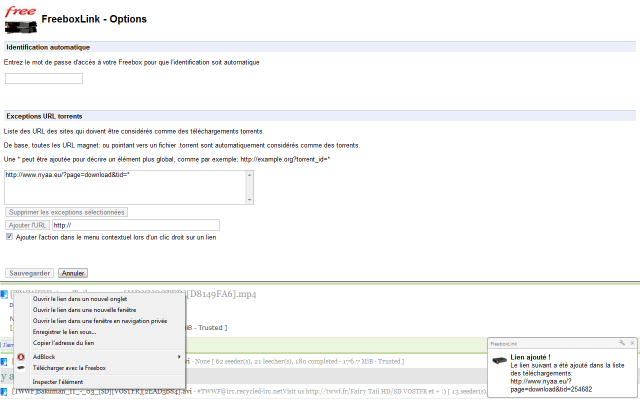Click the Freebox icon in the notification popup
640x400 pixels.
[499, 358]
